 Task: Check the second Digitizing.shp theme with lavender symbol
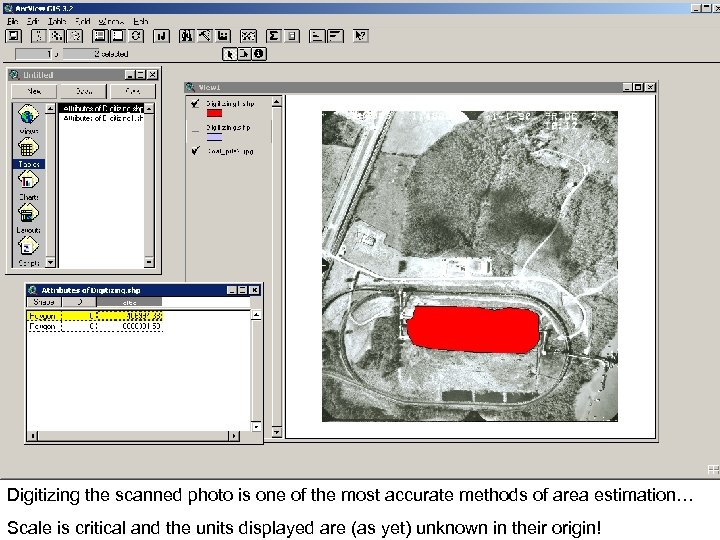pos(196,131)
